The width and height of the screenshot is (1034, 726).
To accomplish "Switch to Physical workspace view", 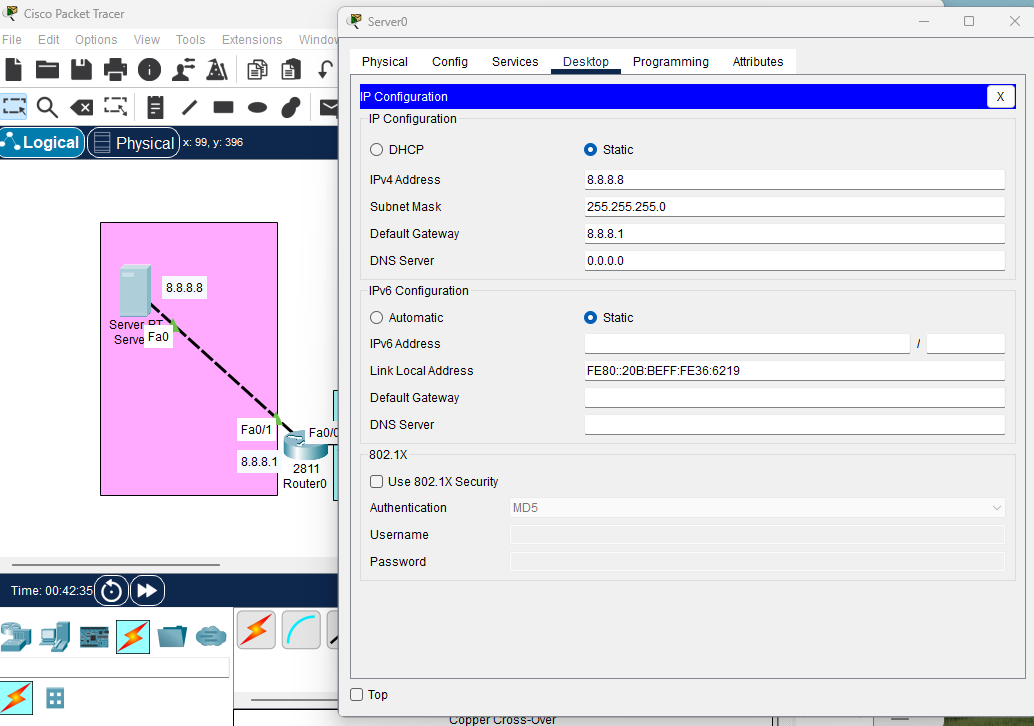I will pos(134,142).
